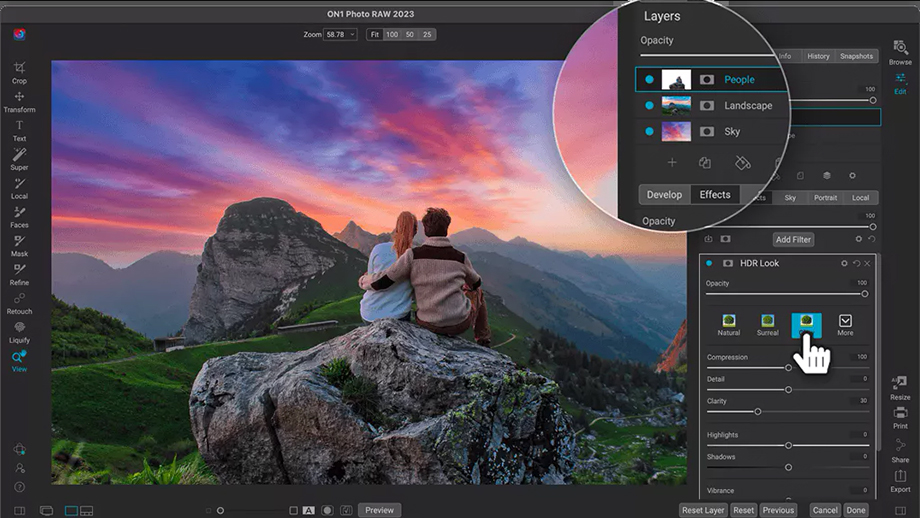Add a new layer with plus icon
Image resolution: width=920 pixels, height=518 pixels.
672,162
